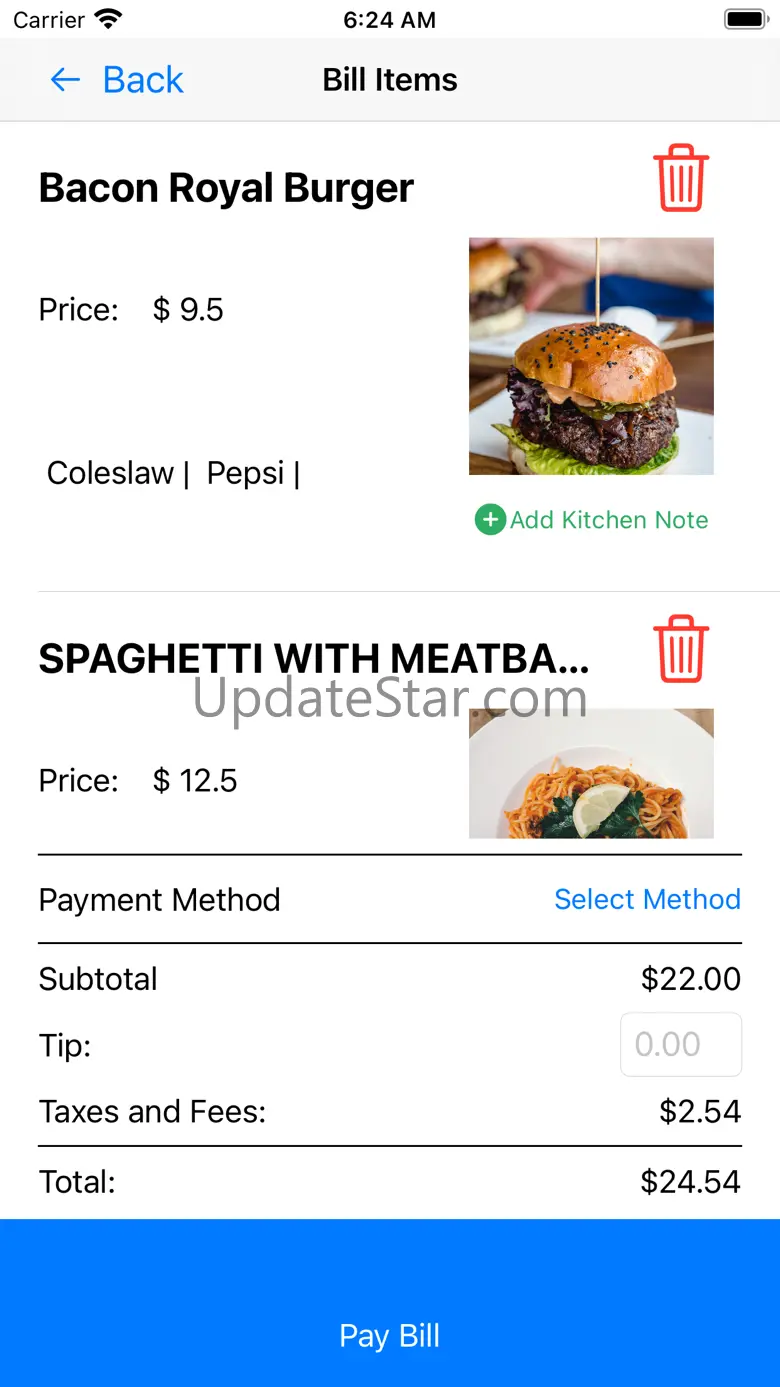Tap the Pepsi drink option
780x1387 pixels.
(x=246, y=473)
